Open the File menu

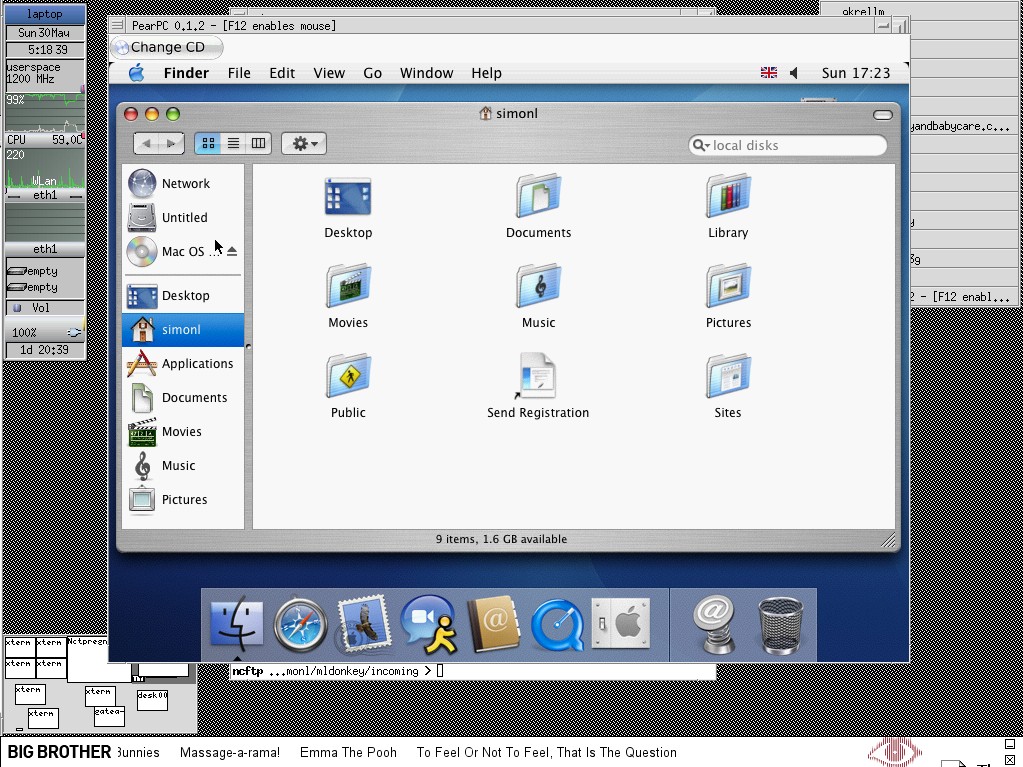239,73
